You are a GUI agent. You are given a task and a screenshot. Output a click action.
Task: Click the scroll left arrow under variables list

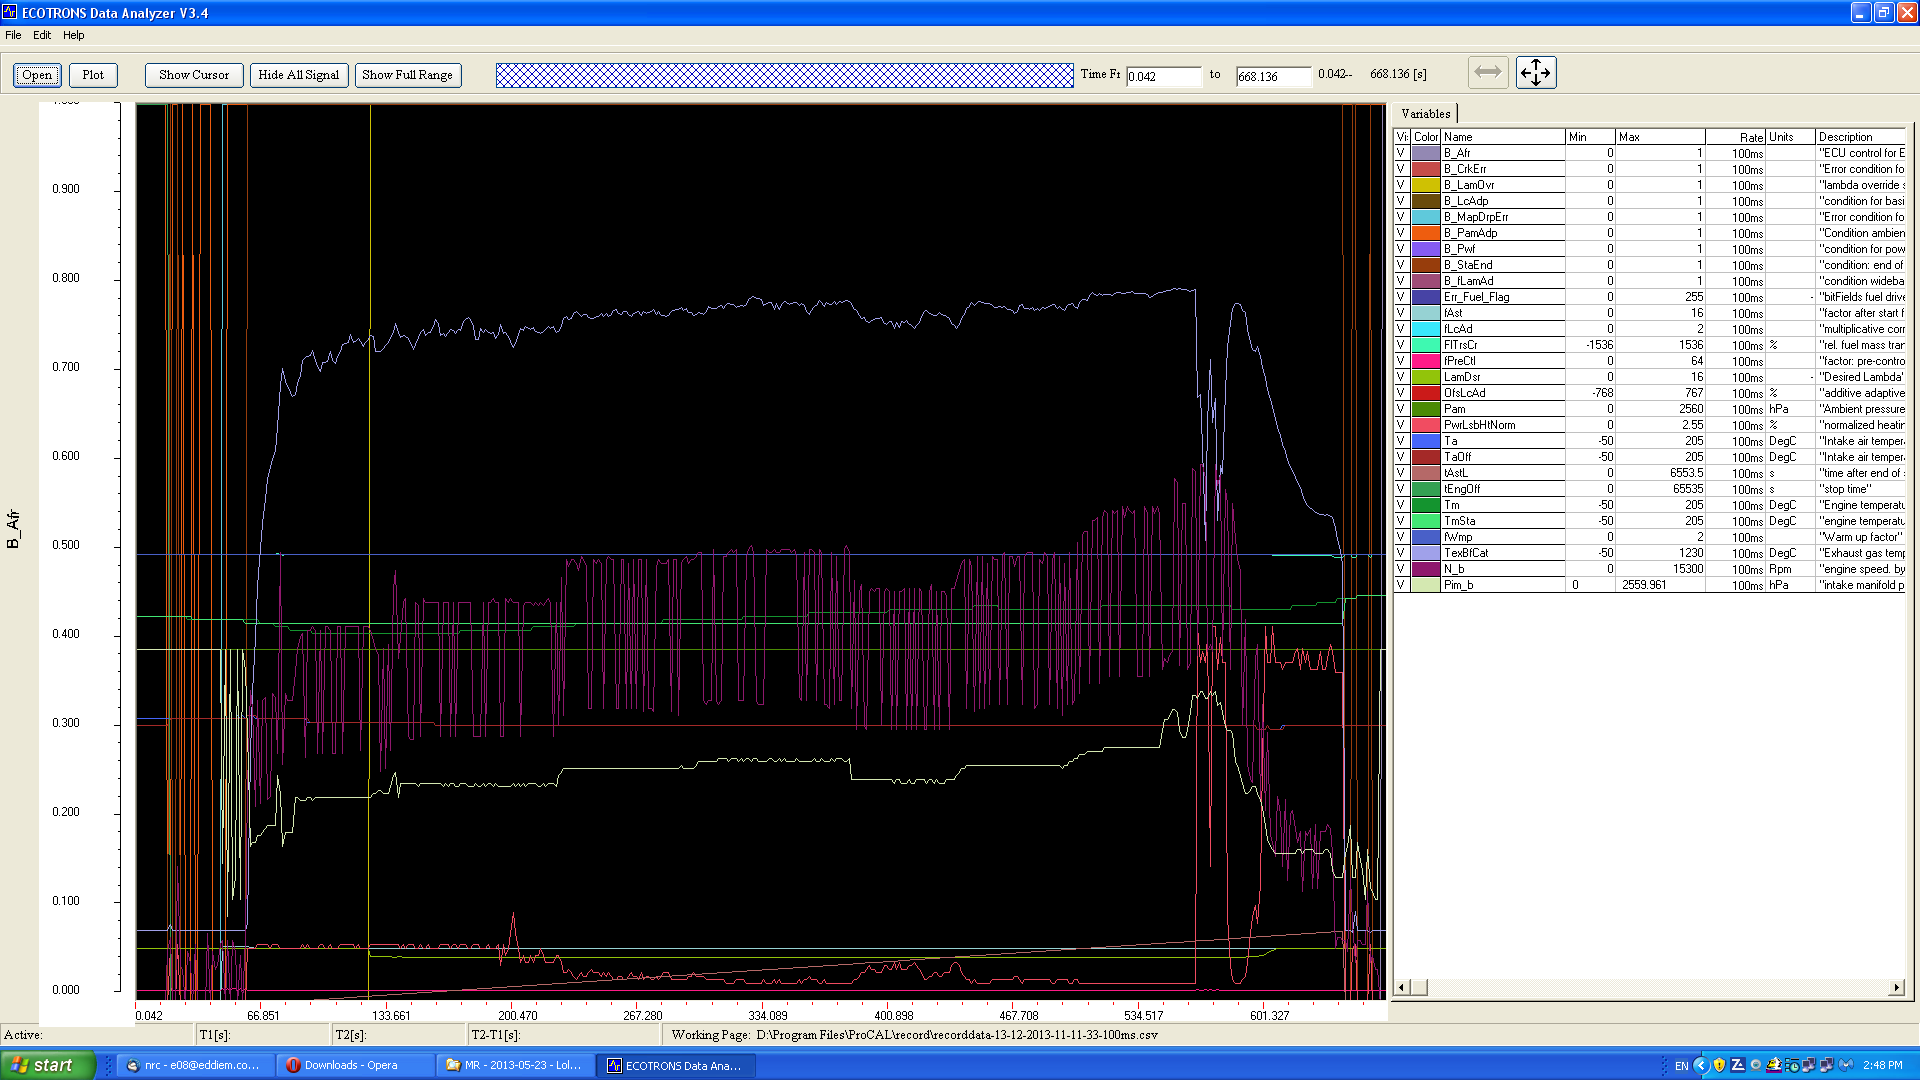pyautogui.click(x=1402, y=988)
